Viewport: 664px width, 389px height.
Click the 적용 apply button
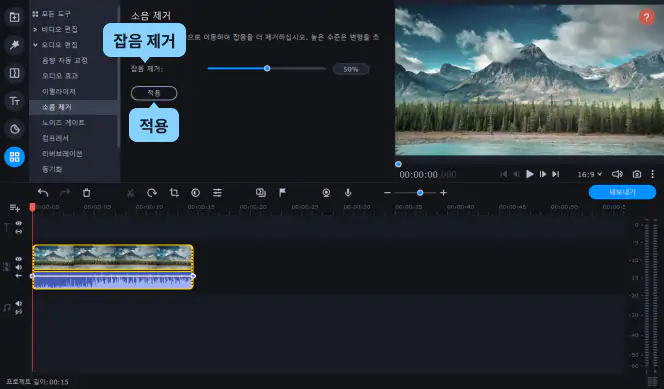point(154,93)
